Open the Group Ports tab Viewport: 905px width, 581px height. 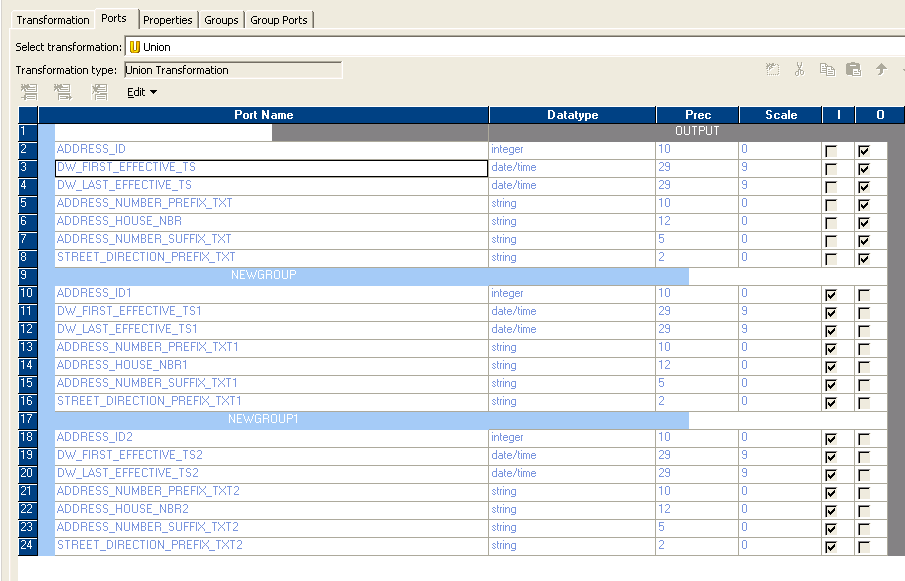tap(279, 19)
